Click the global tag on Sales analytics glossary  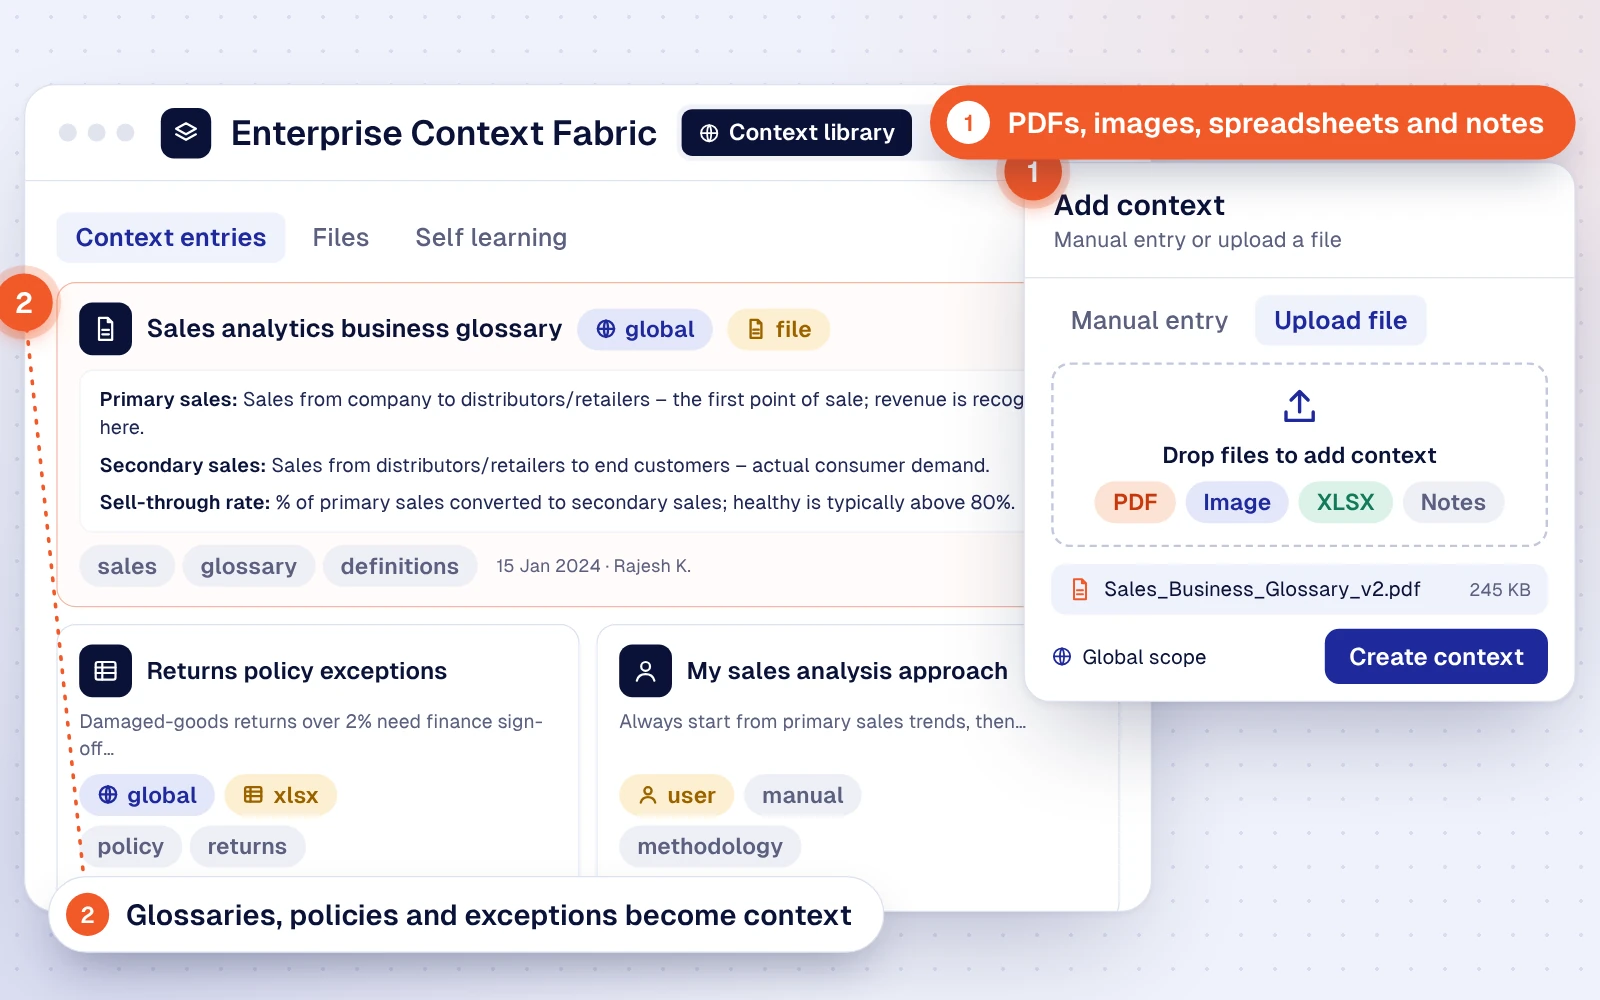click(645, 330)
